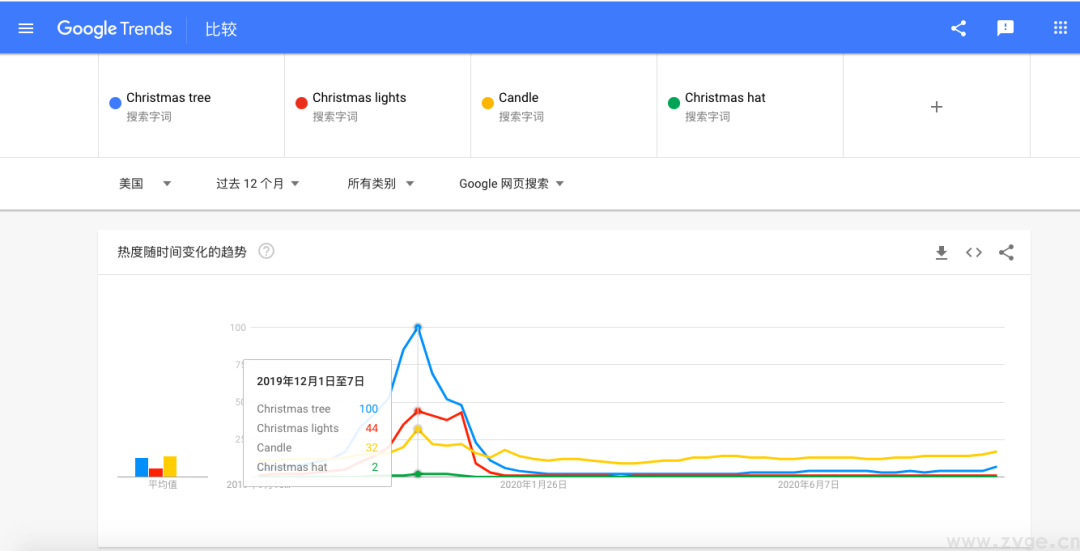The height and width of the screenshot is (551, 1080).
Task: Click the chart peak at 100
Action: (x=417, y=328)
